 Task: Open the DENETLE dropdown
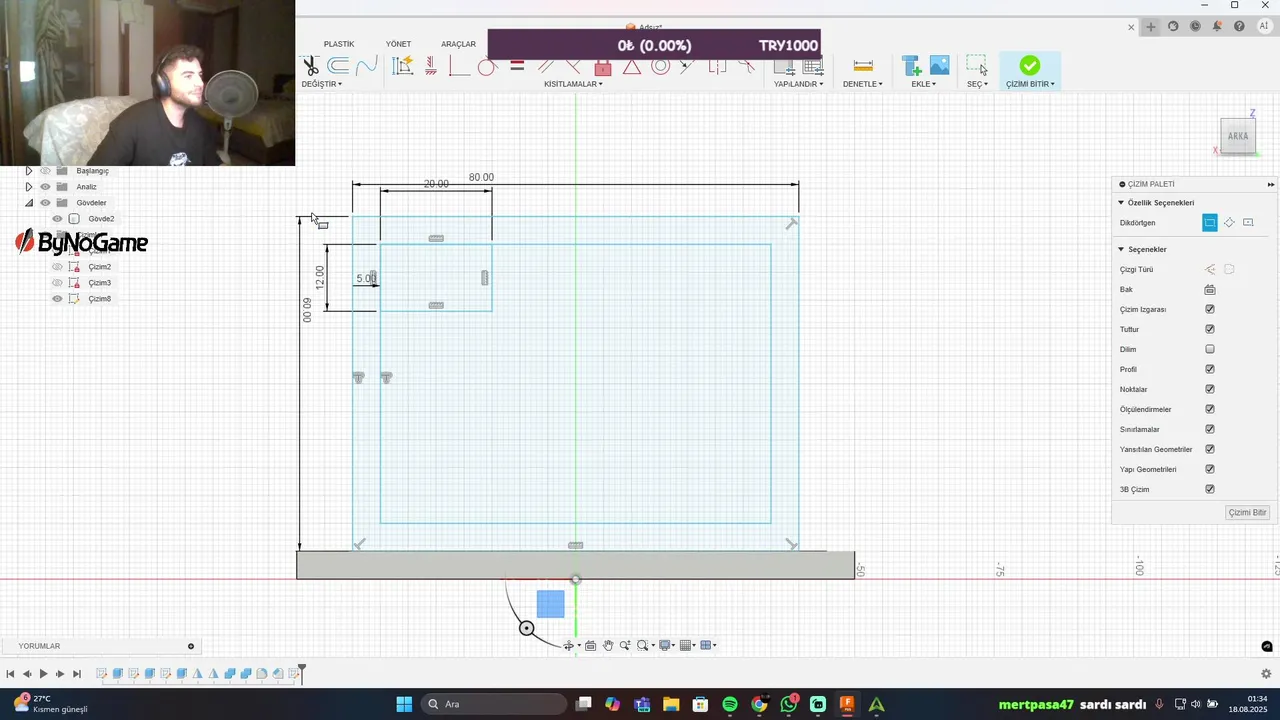[x=863, y=84]
